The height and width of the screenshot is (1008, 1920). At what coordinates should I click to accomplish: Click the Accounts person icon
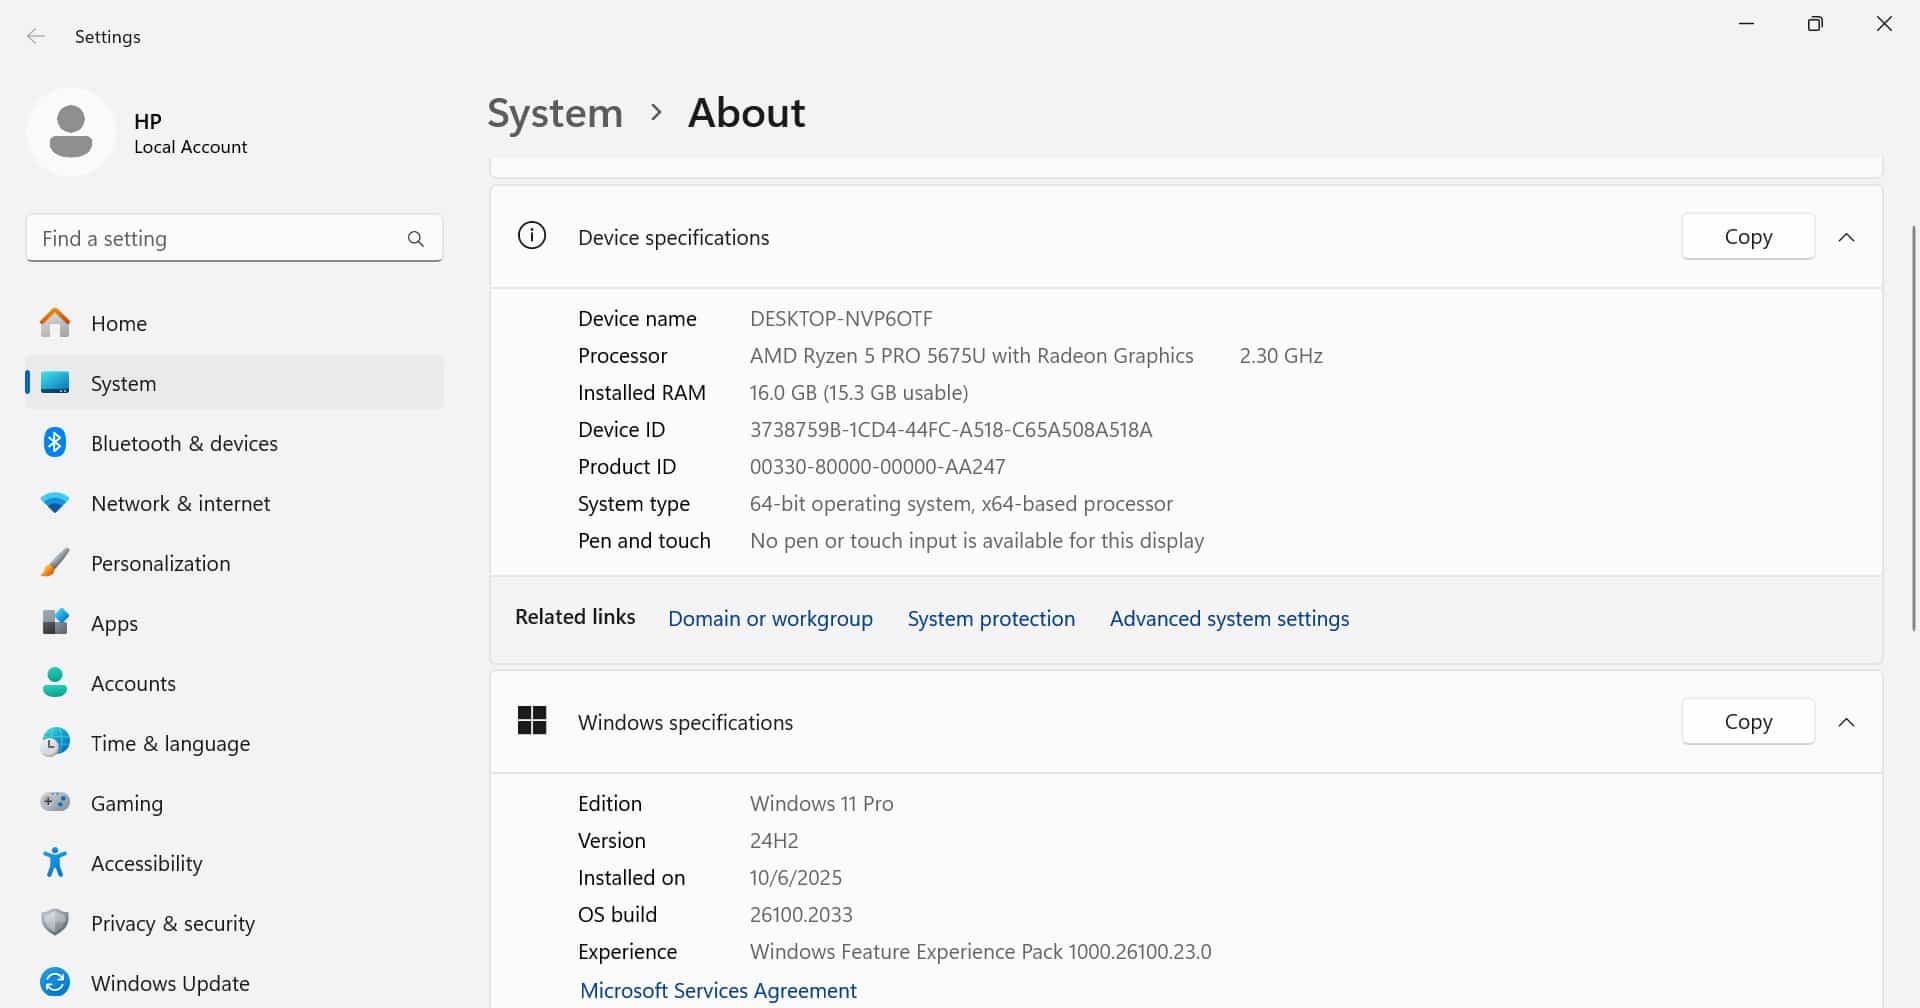[55, 683]
